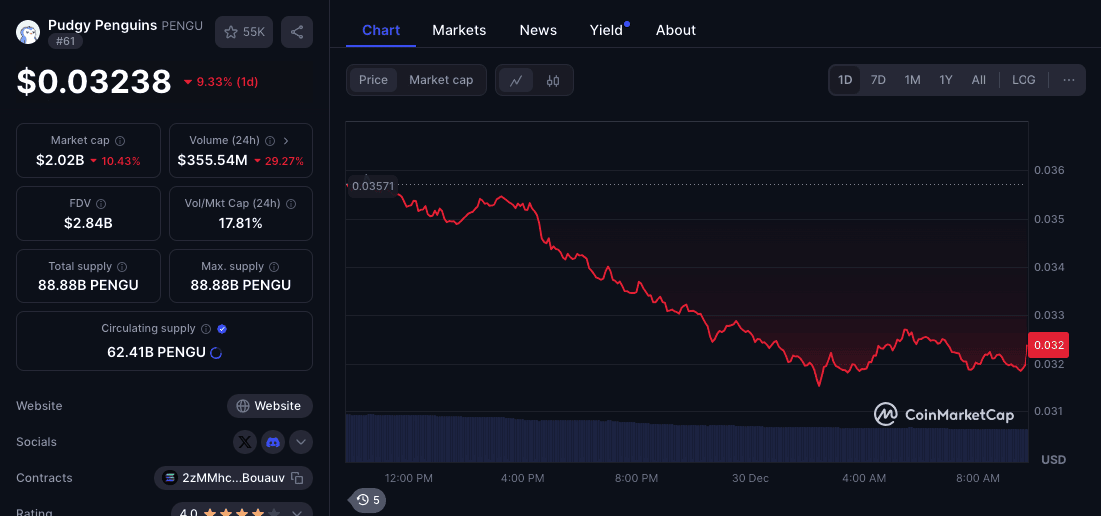The width and height of the screenshot is (1101, 516).
Task: Copy the contract address icon
Action: 297,478
